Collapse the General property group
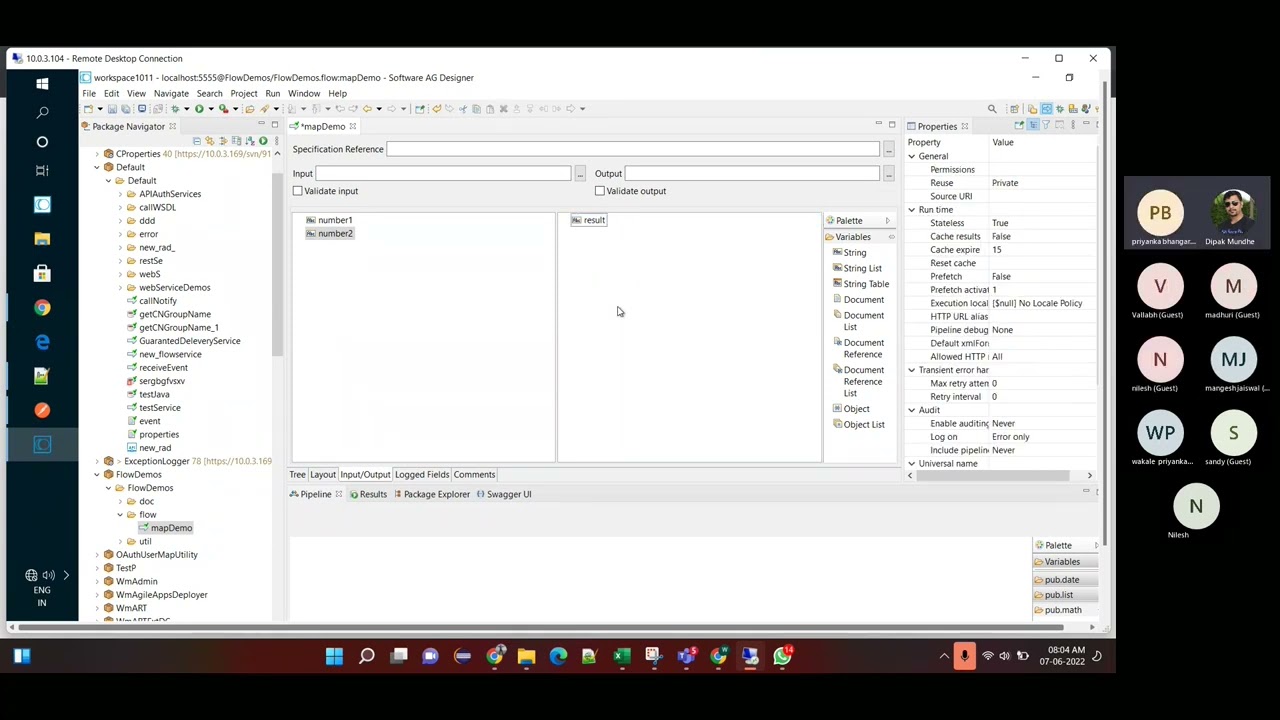The height and width of the screenshot is (720, 1280). 911,156
